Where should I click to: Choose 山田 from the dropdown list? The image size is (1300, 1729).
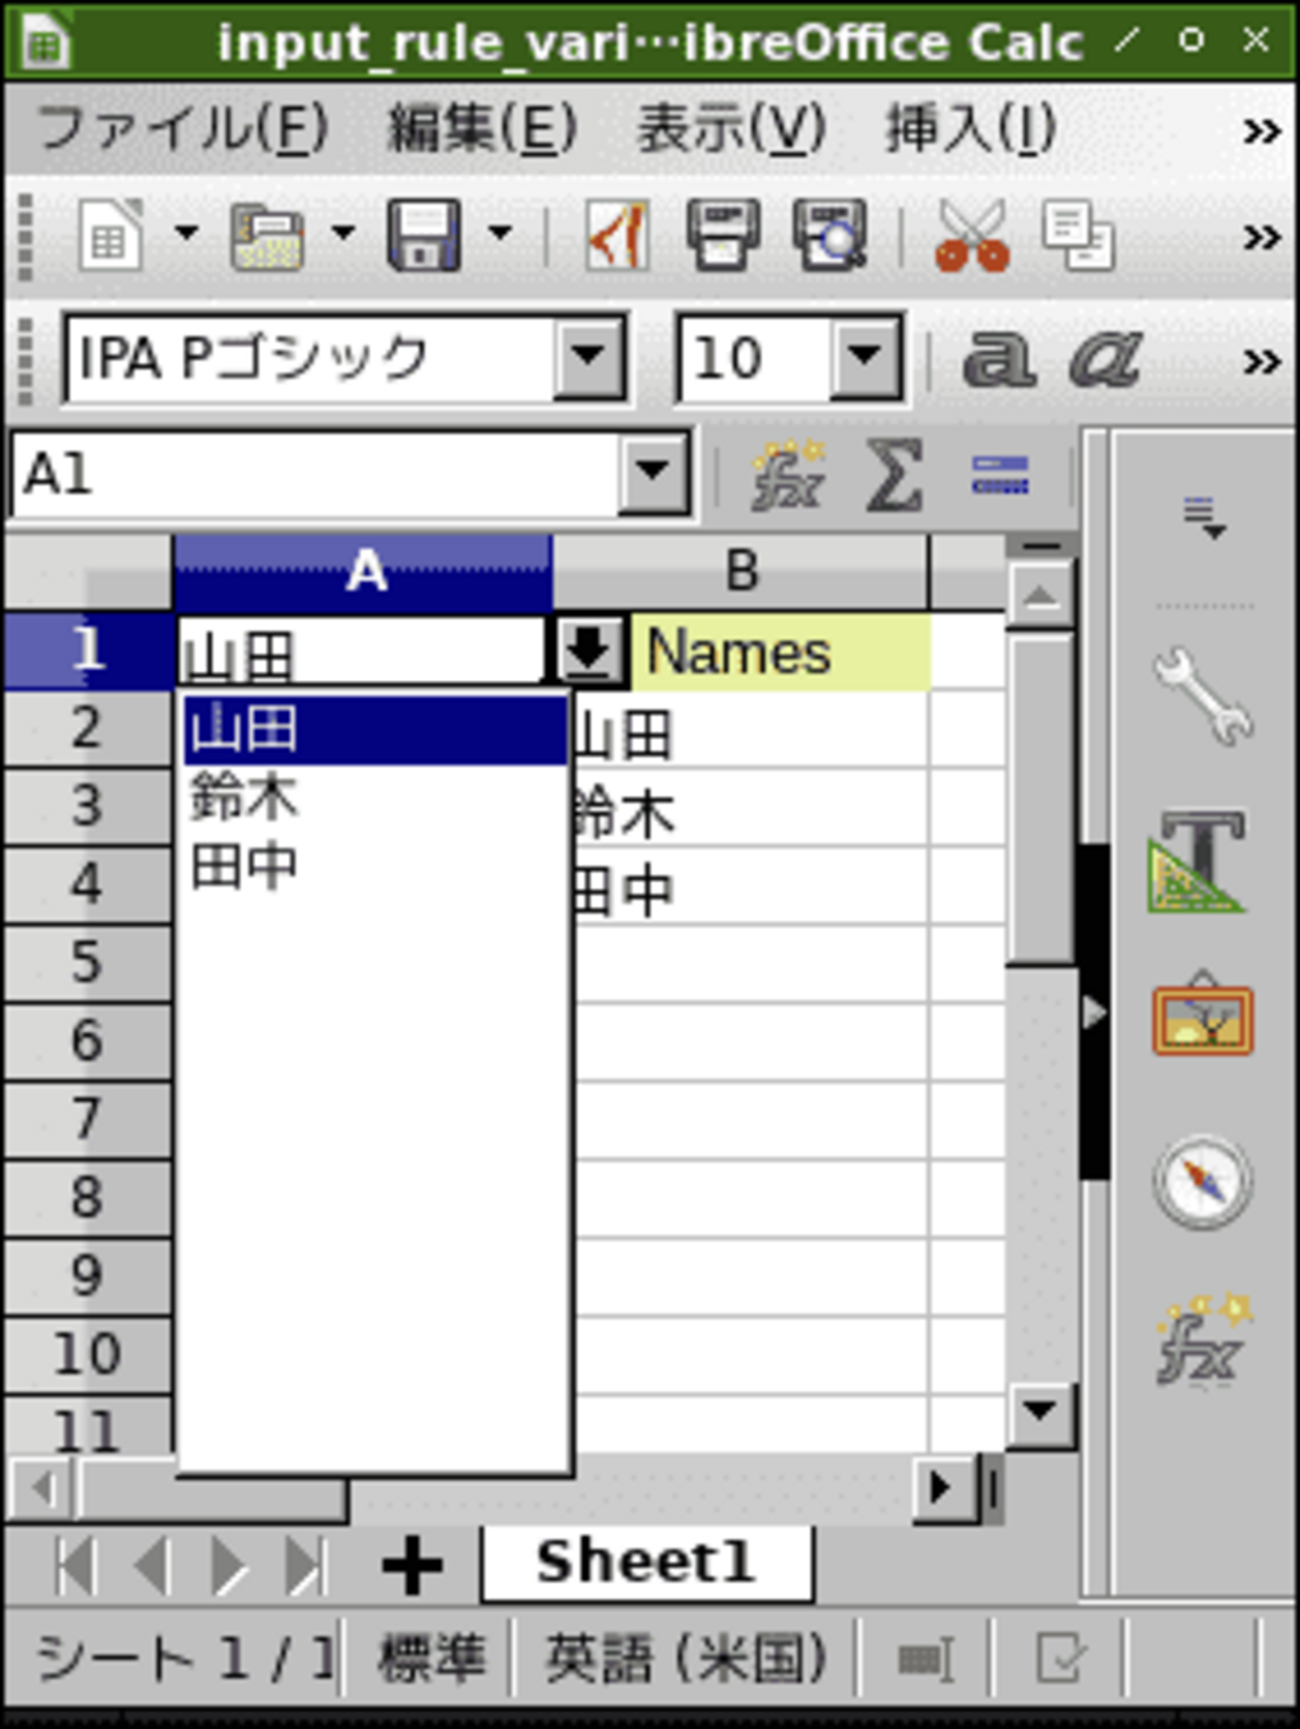[375, 729]
